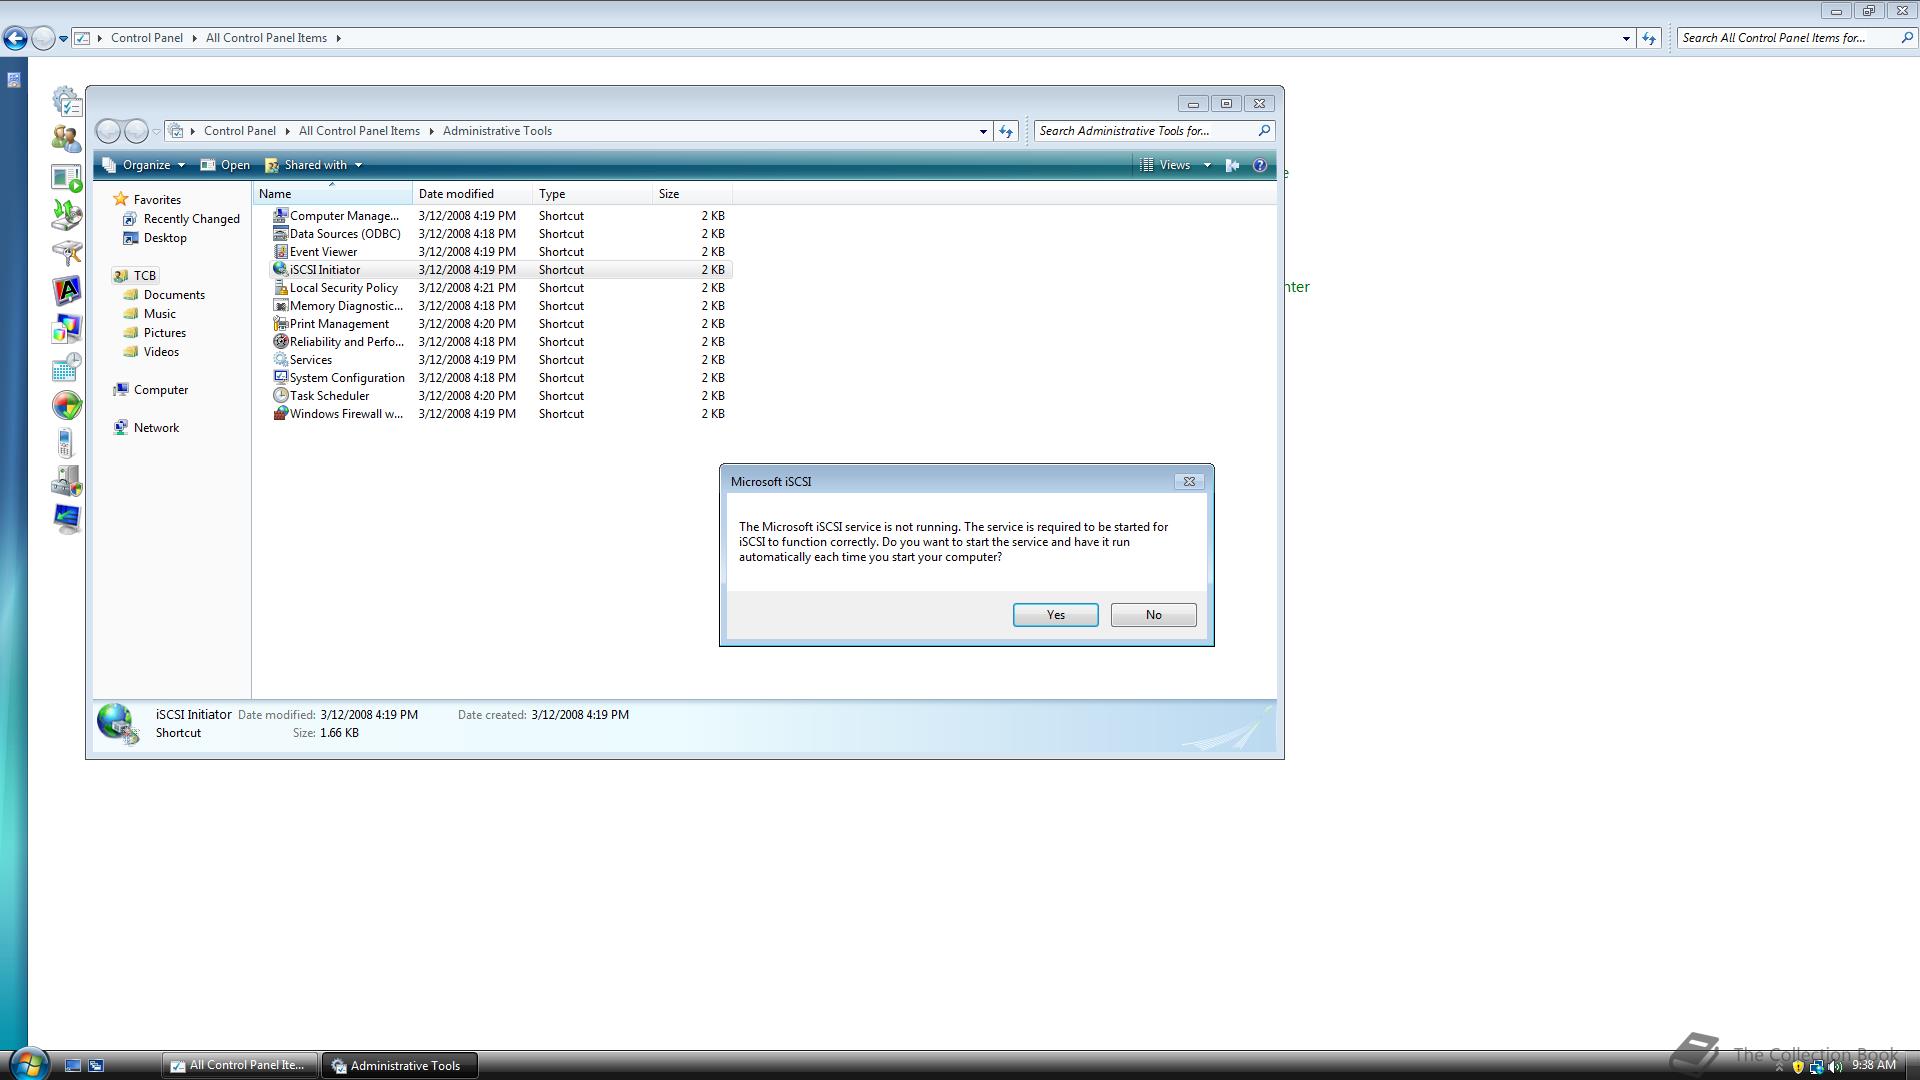
Task: Select the Data Sources (ODBC) icon
Action: click(x=281, y=233)
